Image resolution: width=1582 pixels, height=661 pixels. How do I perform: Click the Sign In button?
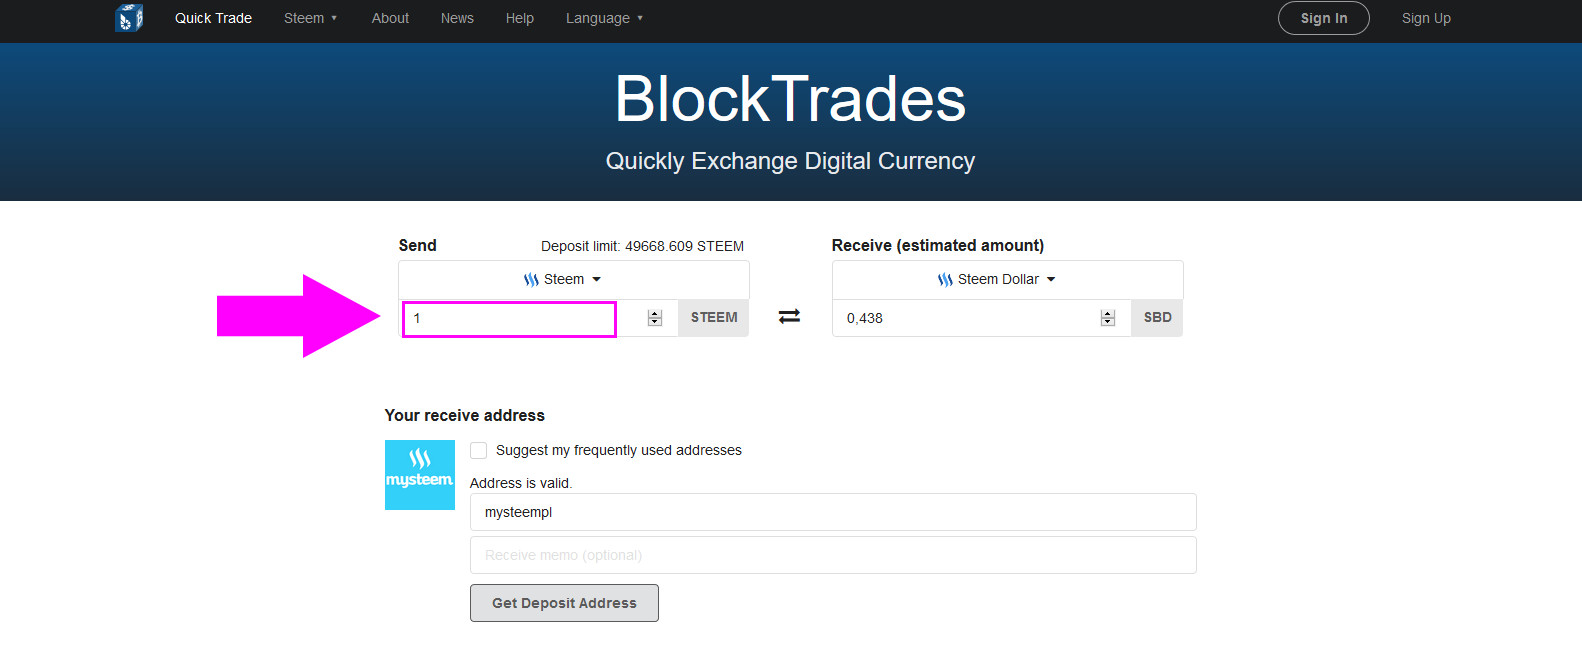click(x=1324, y=18)
